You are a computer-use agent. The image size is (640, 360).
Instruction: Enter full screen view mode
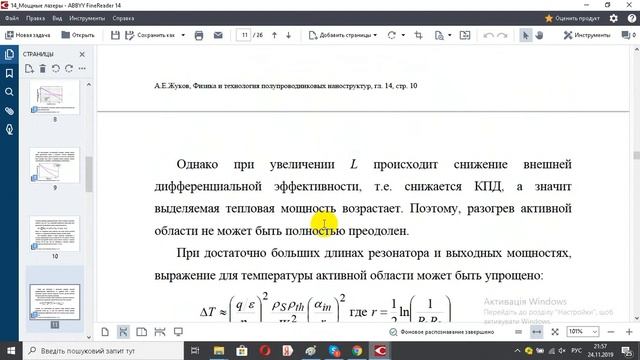(178, 332)
